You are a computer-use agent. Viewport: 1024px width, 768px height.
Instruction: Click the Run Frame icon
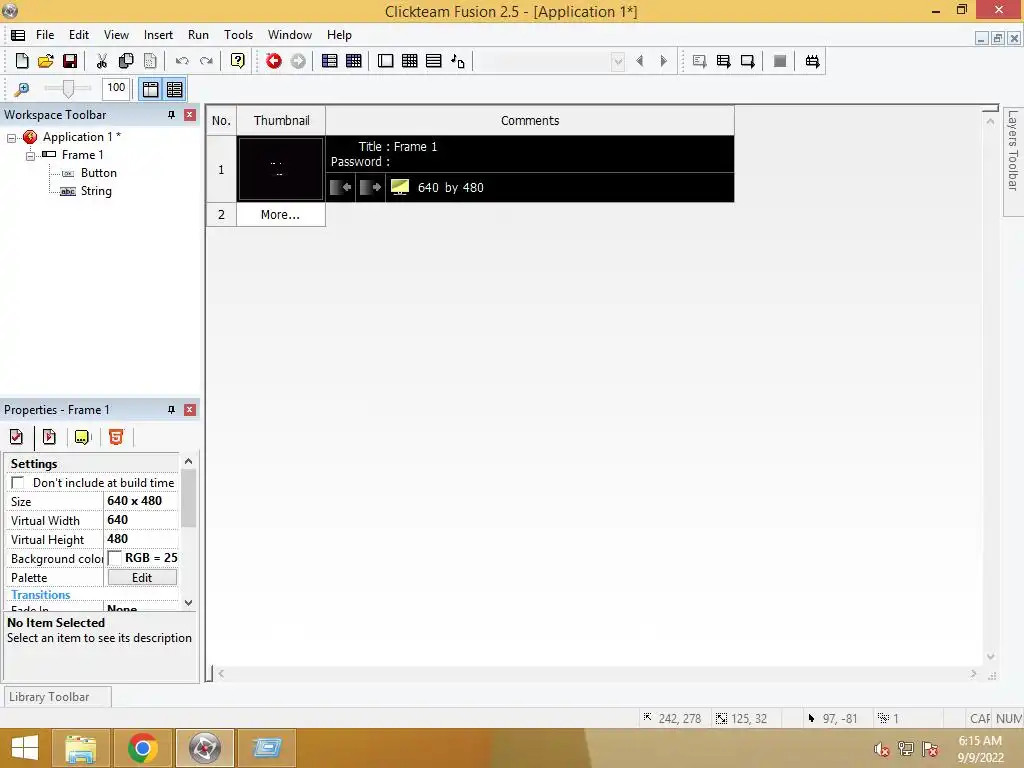[748, 61]
